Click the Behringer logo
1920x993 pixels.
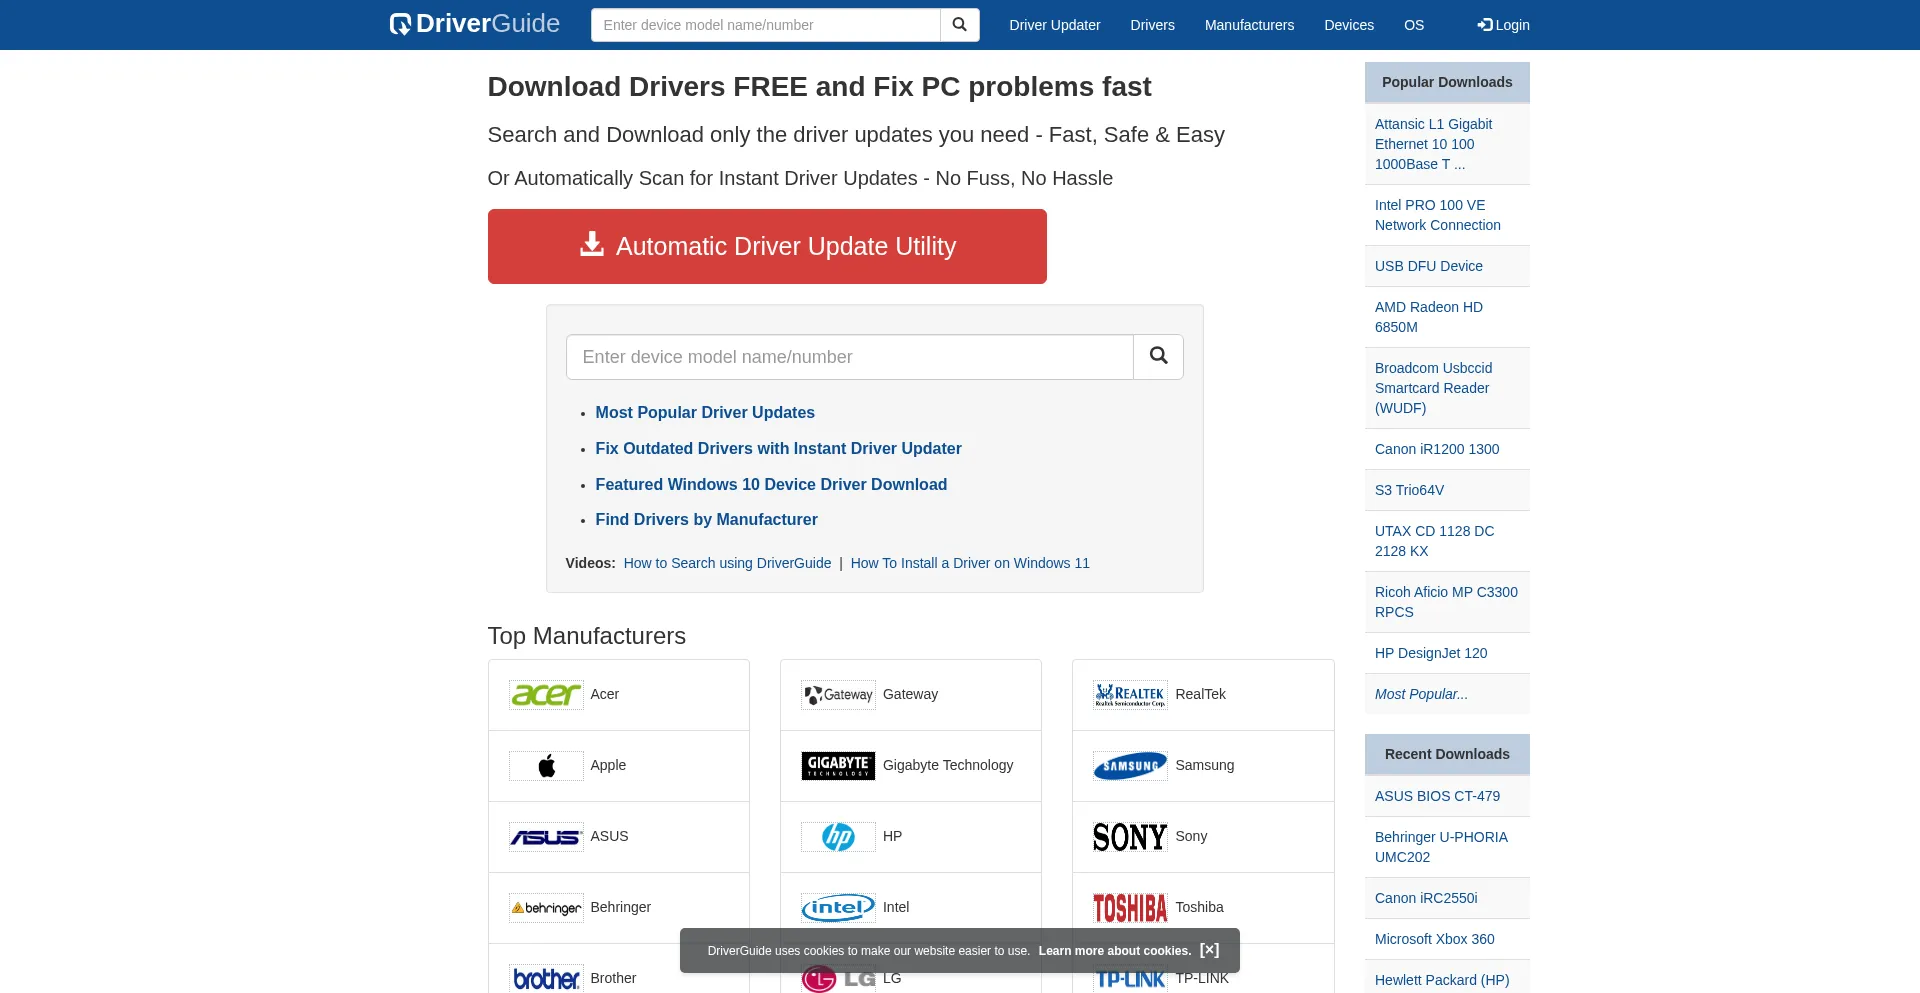click(x=546, y=908)
